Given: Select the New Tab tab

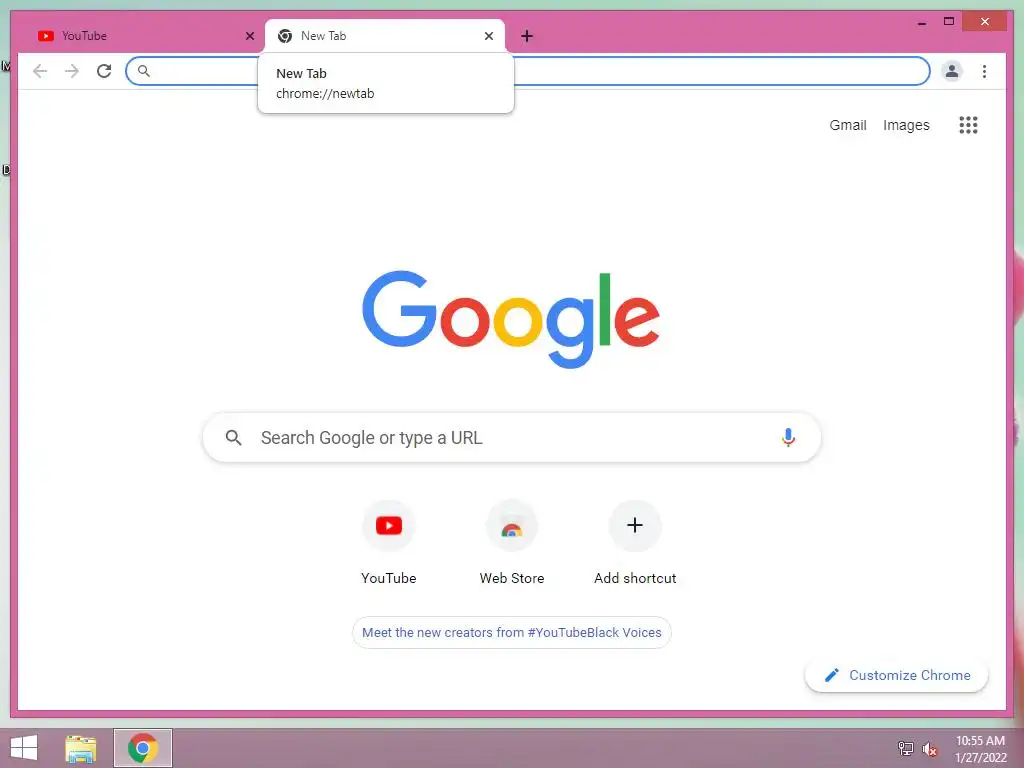Looking at the screenshot, I should click(x=384, y=36).
